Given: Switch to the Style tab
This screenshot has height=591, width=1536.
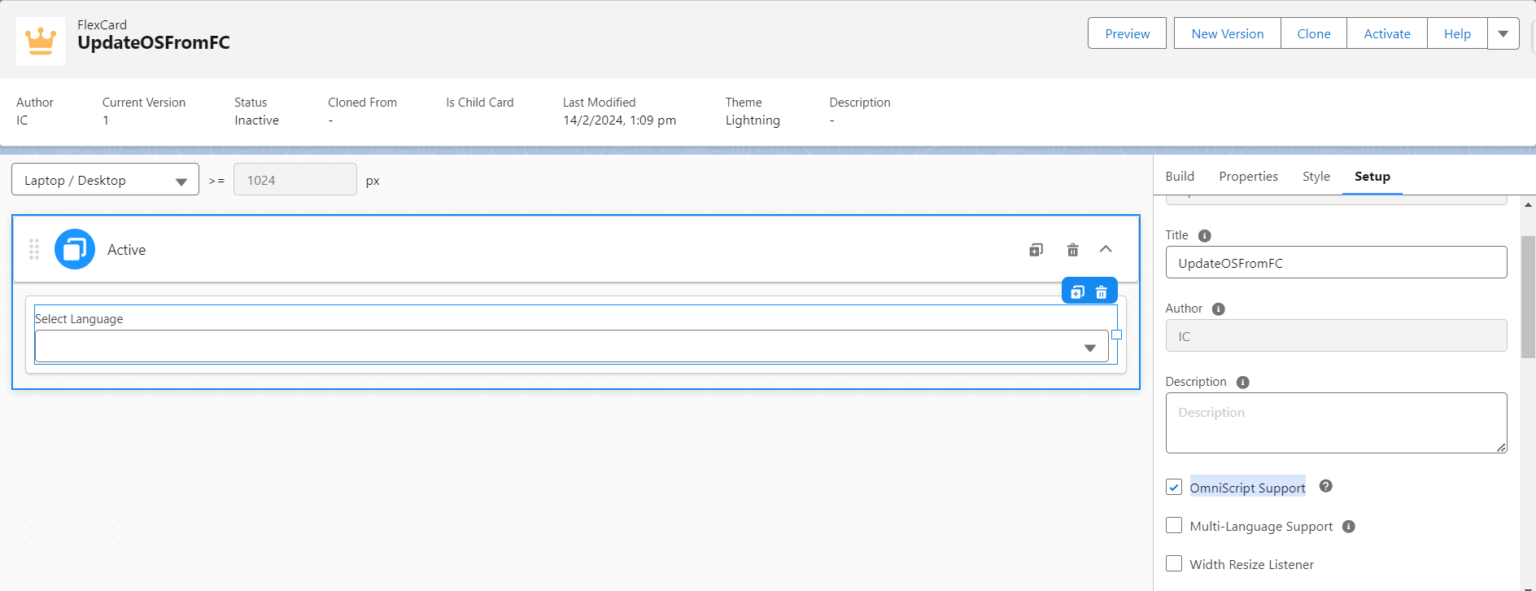Looking at the screenshot, I should click(x=1316, y=176).
